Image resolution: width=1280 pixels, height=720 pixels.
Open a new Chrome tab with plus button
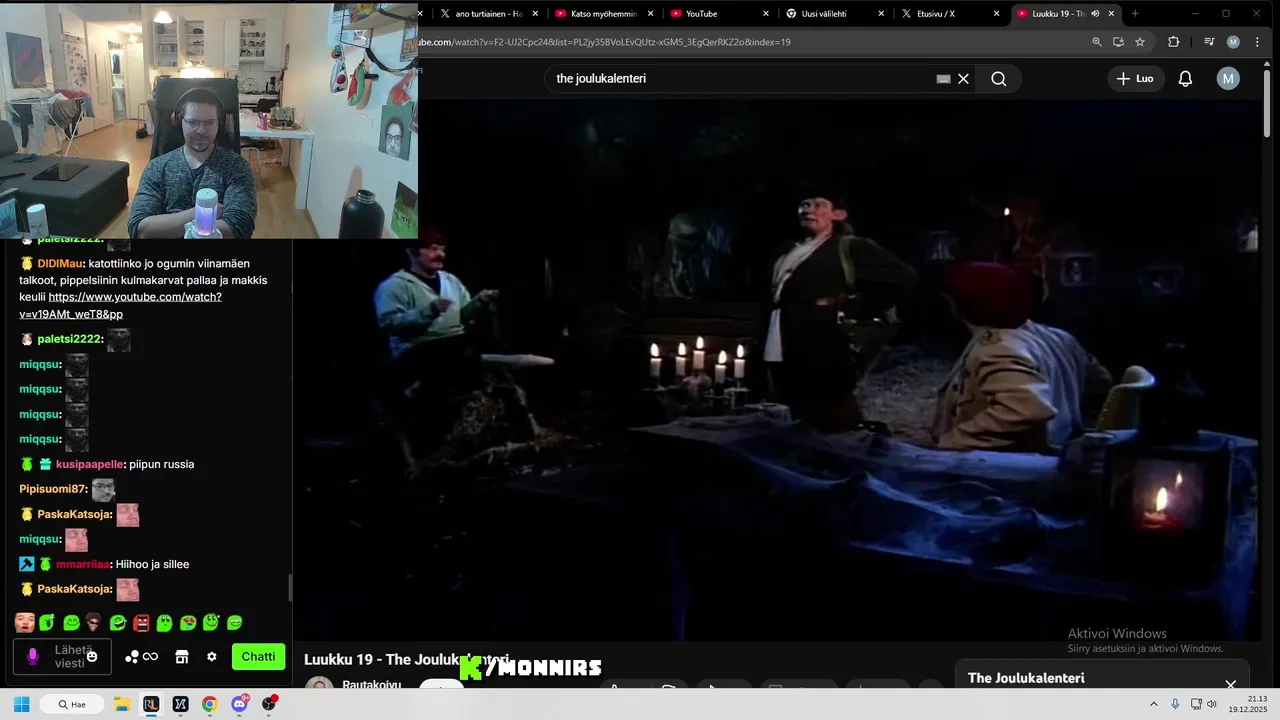click(1135, 14)
